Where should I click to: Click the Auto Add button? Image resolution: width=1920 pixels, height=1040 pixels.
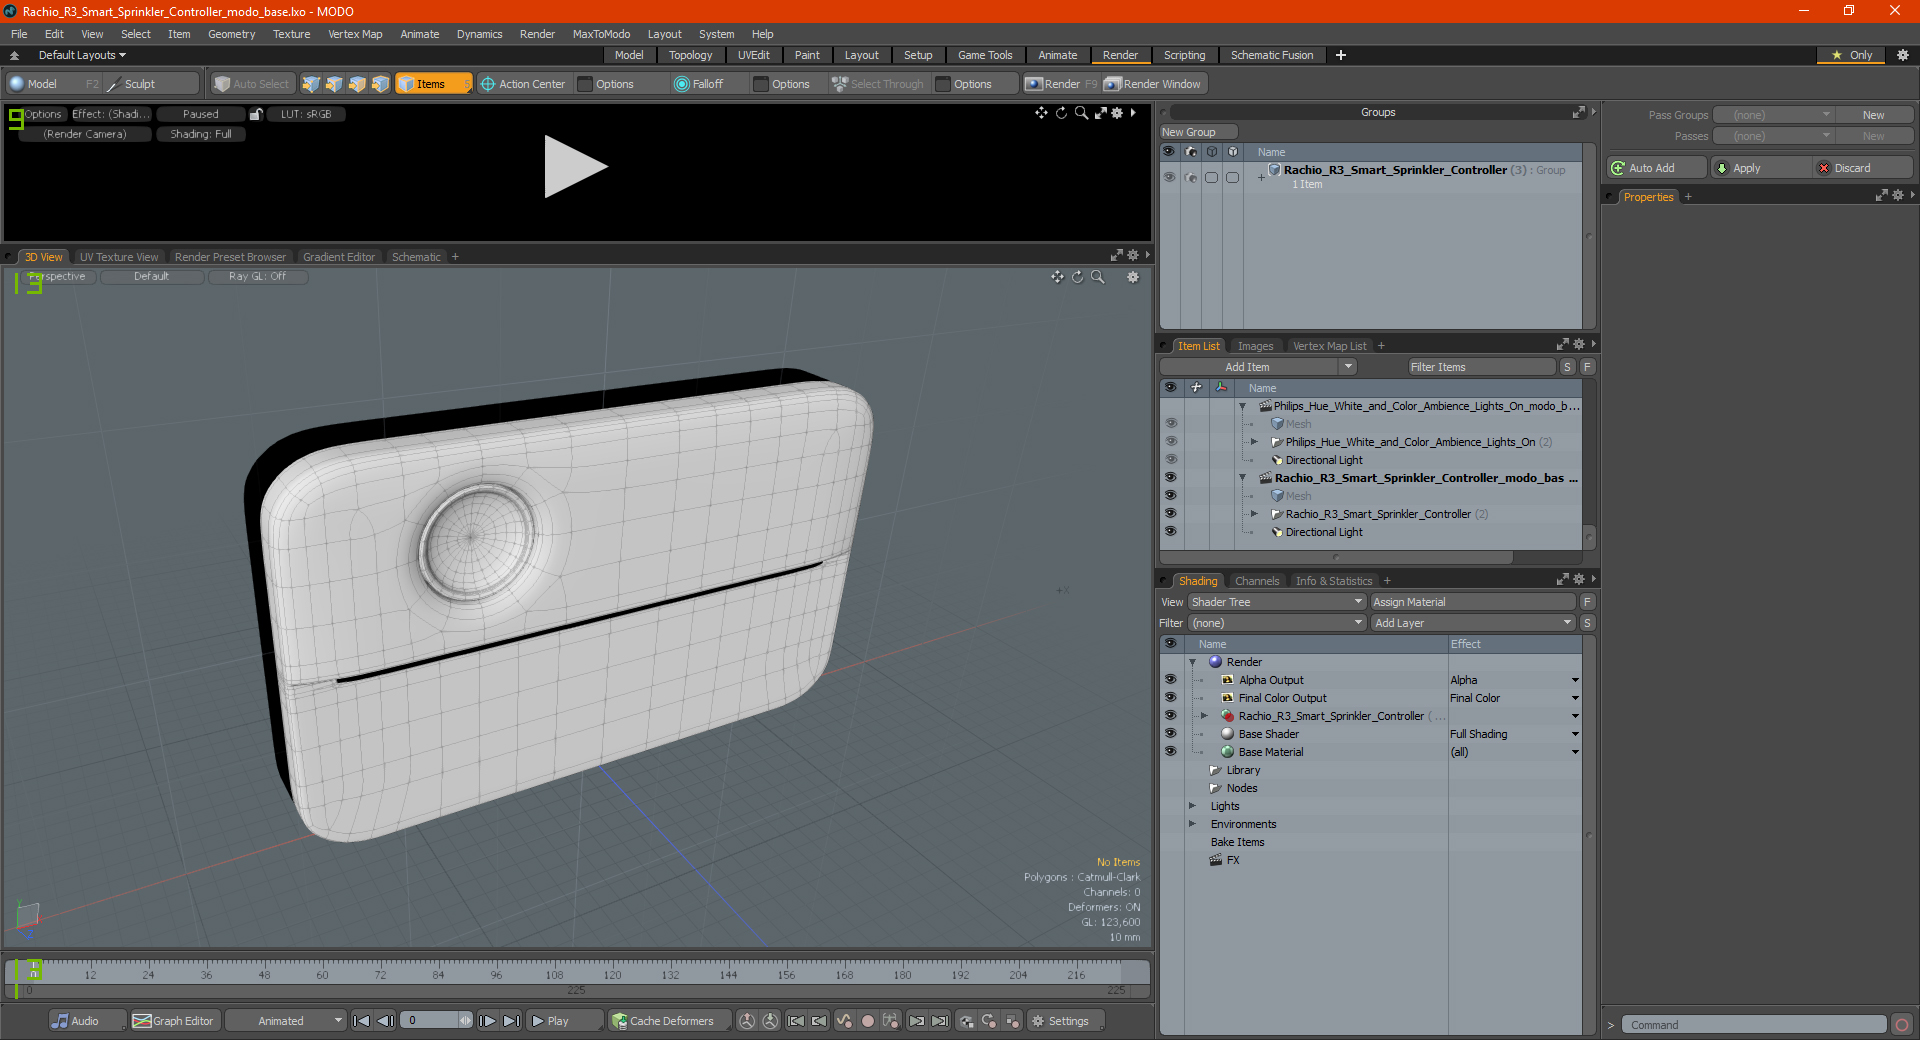tap(1655, 168)
